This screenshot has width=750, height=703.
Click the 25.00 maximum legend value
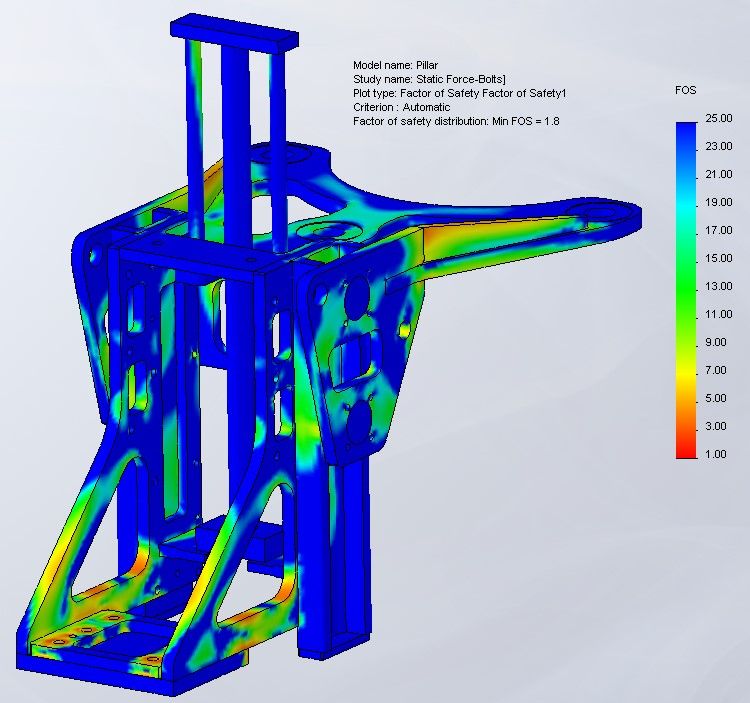click(x=719, y=119)
